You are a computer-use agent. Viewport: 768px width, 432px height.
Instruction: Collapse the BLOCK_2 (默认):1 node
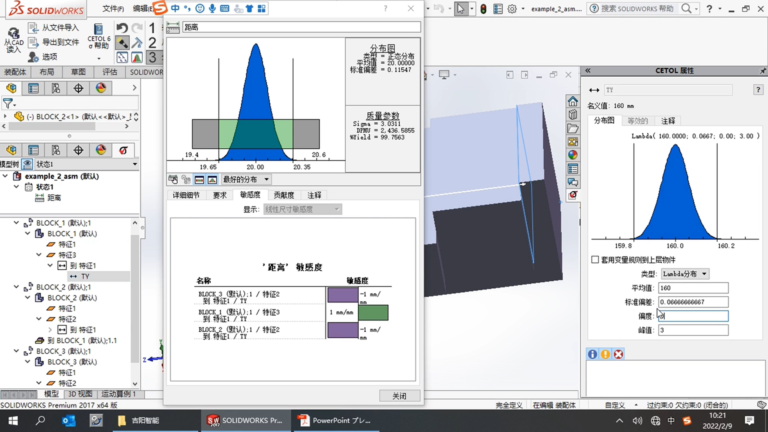(x=17, y=287)
